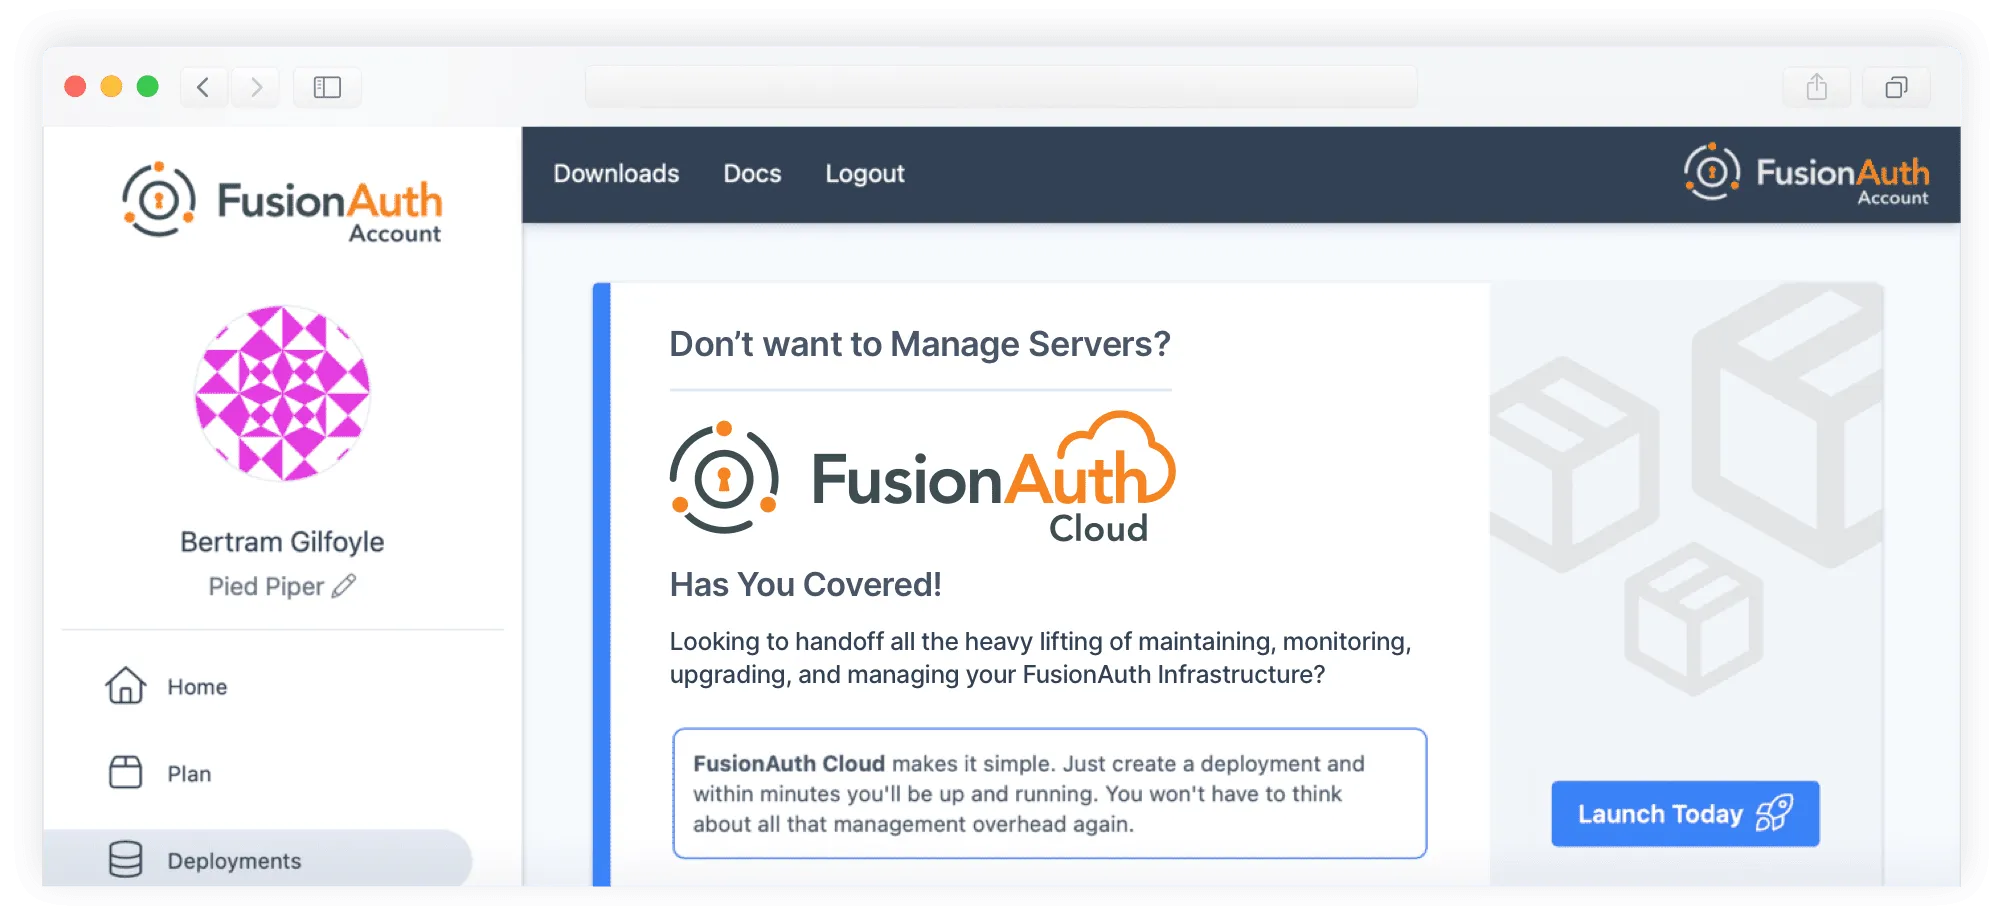Click the Bertram Gilfoyle name

[x=282, y=542]
